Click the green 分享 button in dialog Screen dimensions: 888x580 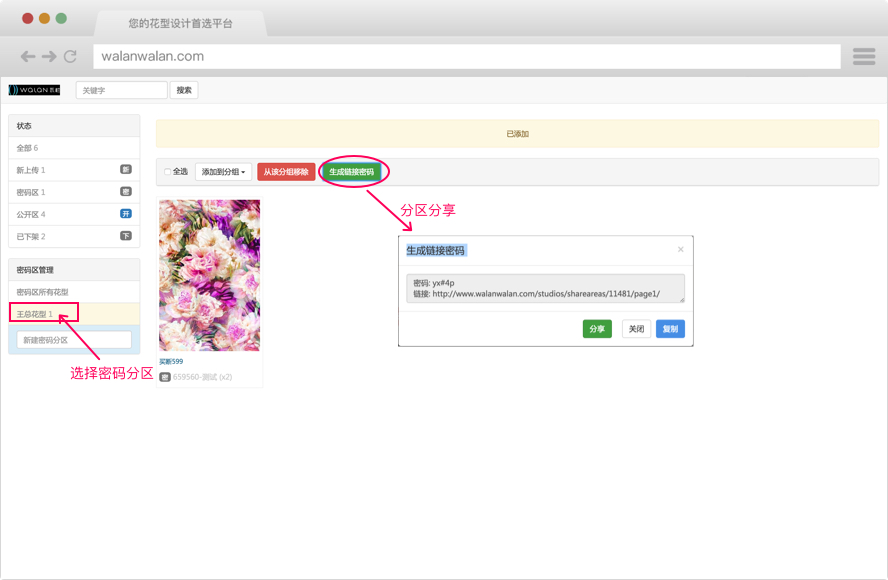pos(597,329)
